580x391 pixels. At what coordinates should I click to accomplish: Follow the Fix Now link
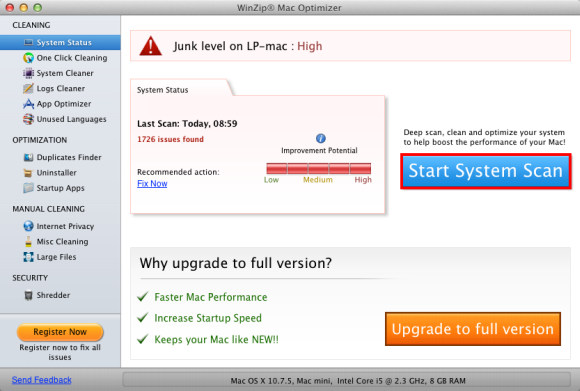click(x=152, y=183)
